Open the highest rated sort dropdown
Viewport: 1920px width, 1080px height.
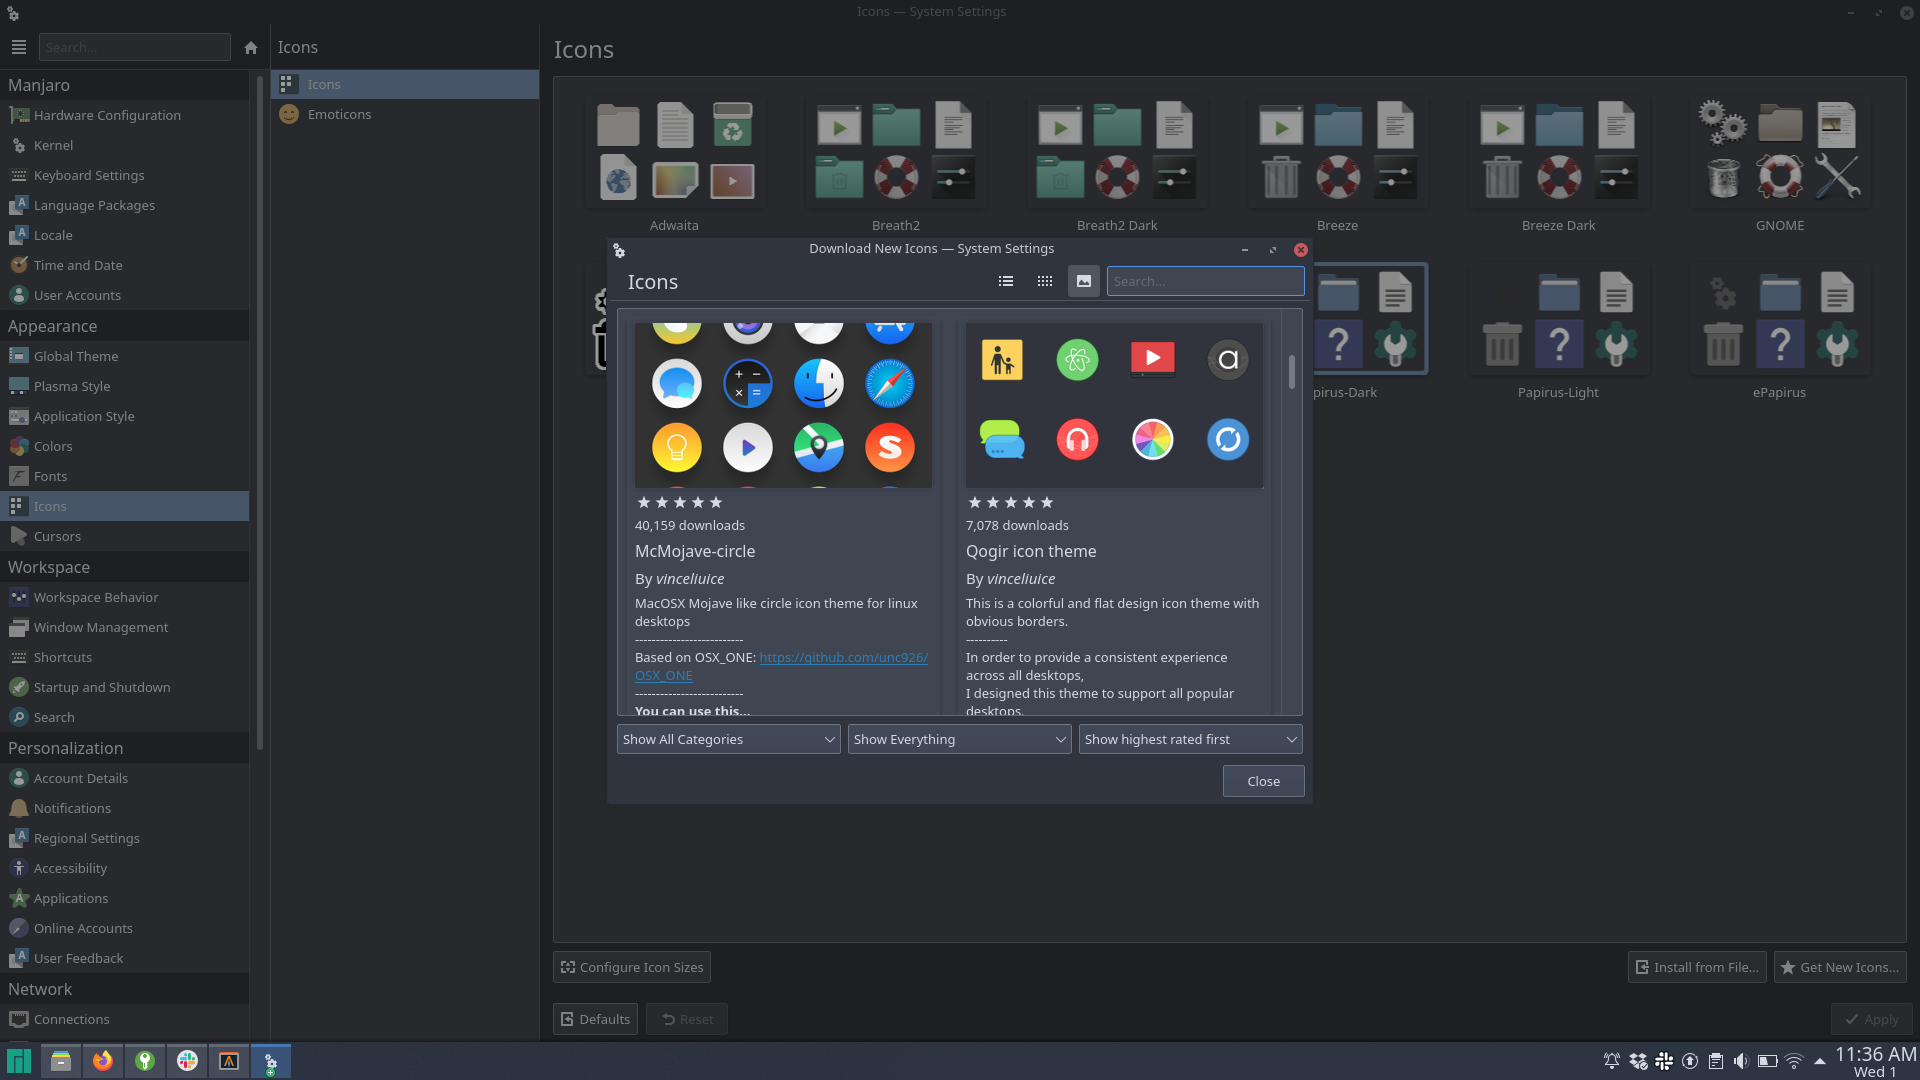tap(1190, 740)
